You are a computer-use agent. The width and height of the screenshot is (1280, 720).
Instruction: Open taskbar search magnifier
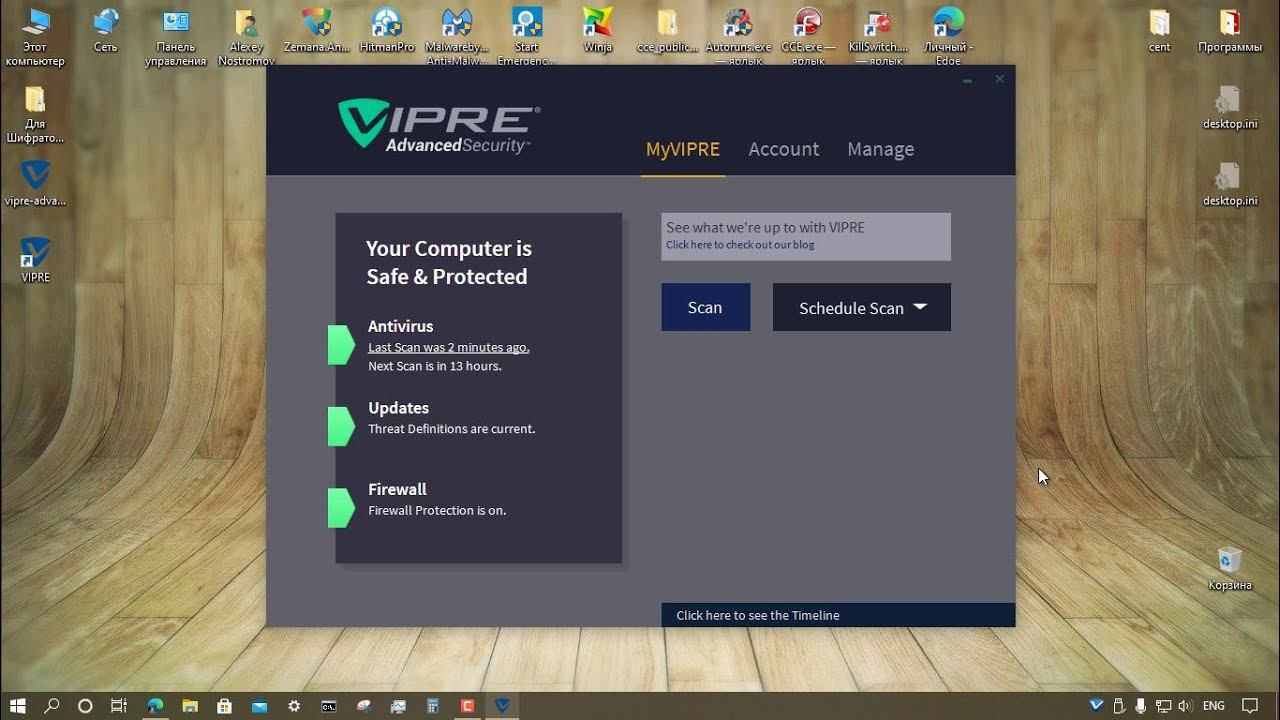tap(52, 705)
